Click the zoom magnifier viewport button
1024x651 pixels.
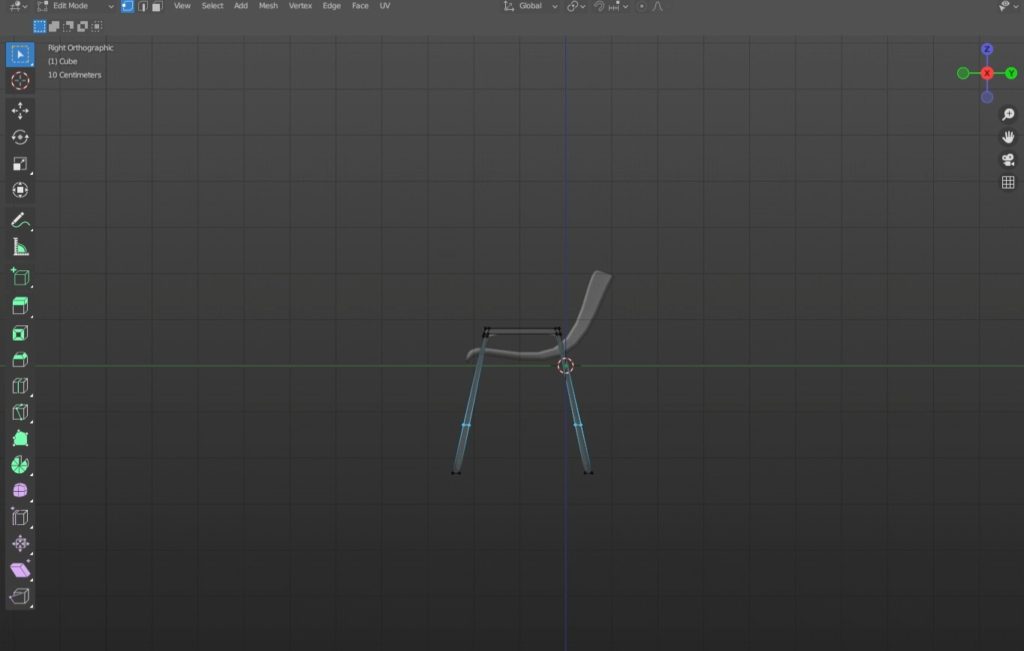(x=1008, y=115)
